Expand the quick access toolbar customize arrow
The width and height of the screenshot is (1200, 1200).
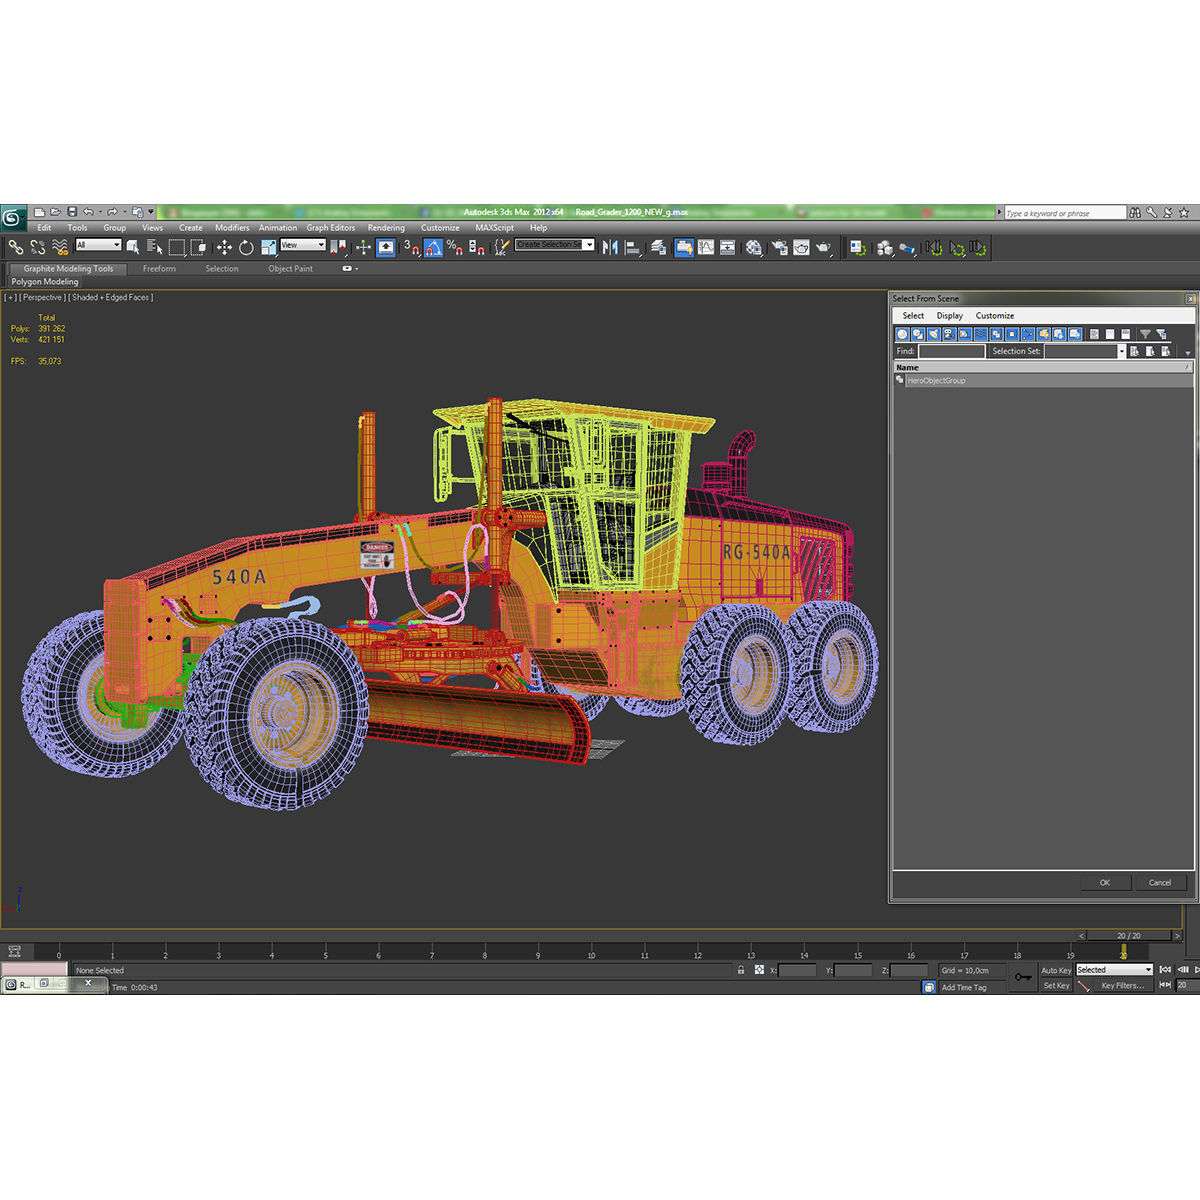pyautogui.click(x=151, y=212)
